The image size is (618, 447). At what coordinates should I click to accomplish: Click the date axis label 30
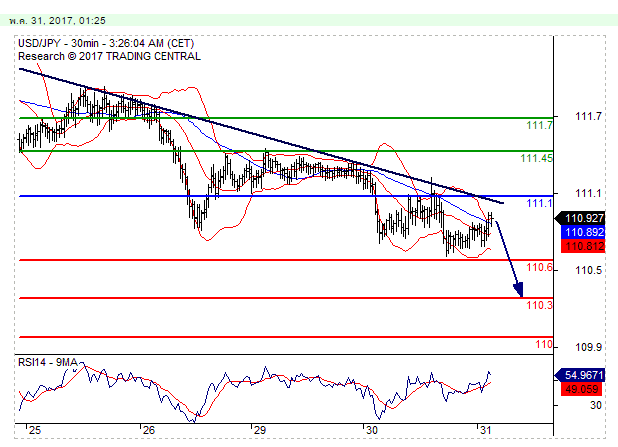[x=371, y=430]
